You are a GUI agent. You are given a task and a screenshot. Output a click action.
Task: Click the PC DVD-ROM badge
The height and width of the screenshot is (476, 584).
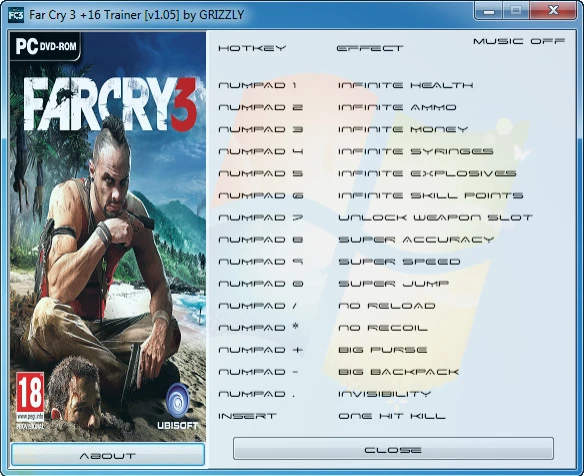[x=45, y=46]
